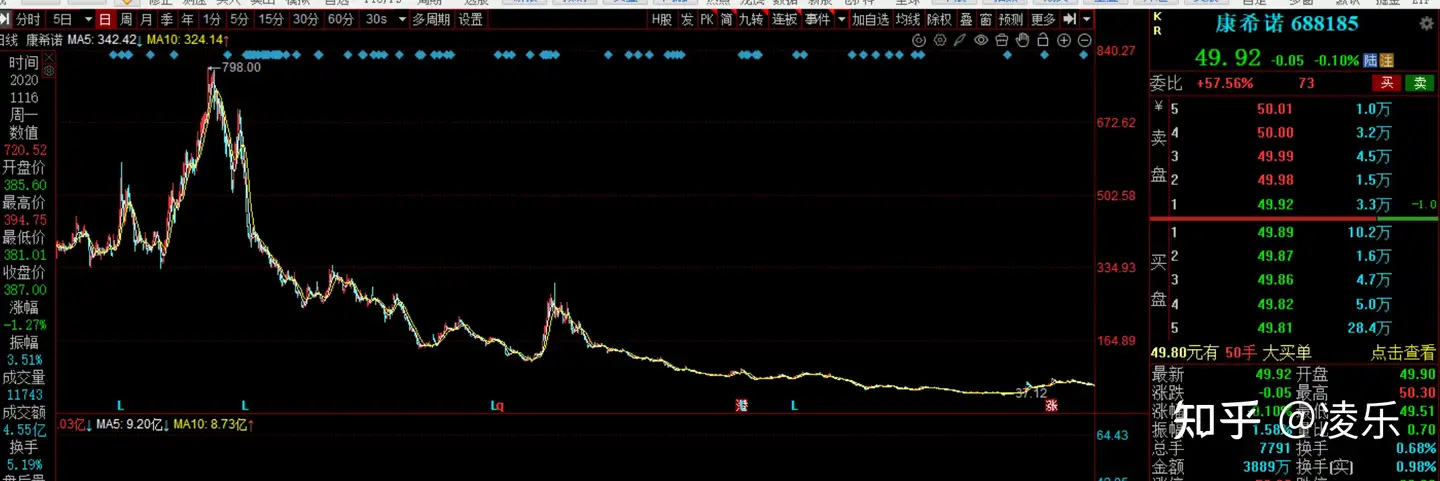Image resolution: width=1440 pixels, height=481 pixels.
Task: Toggle the chart lock icon
Action: [1043, 40]
